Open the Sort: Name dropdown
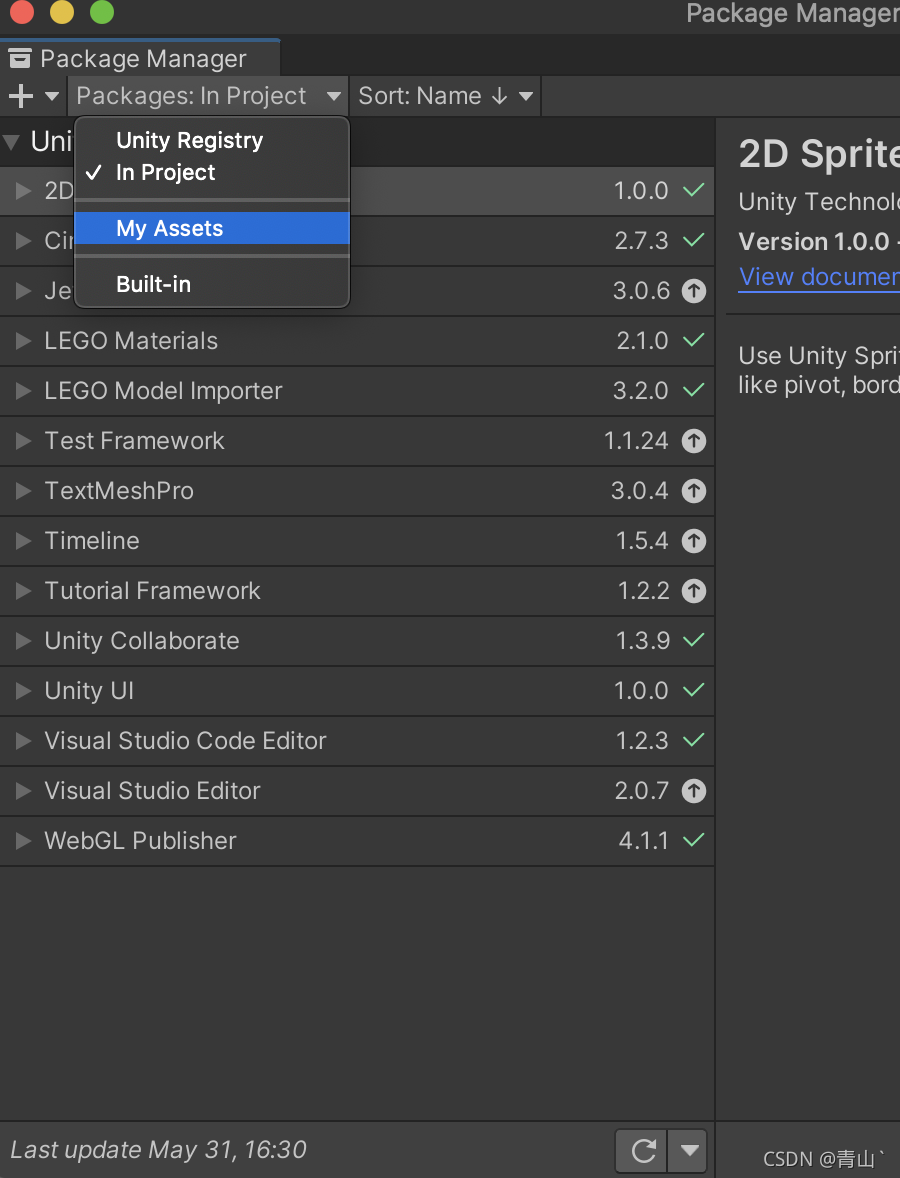This screenshot has width=900, height=1178. [445, 96]
